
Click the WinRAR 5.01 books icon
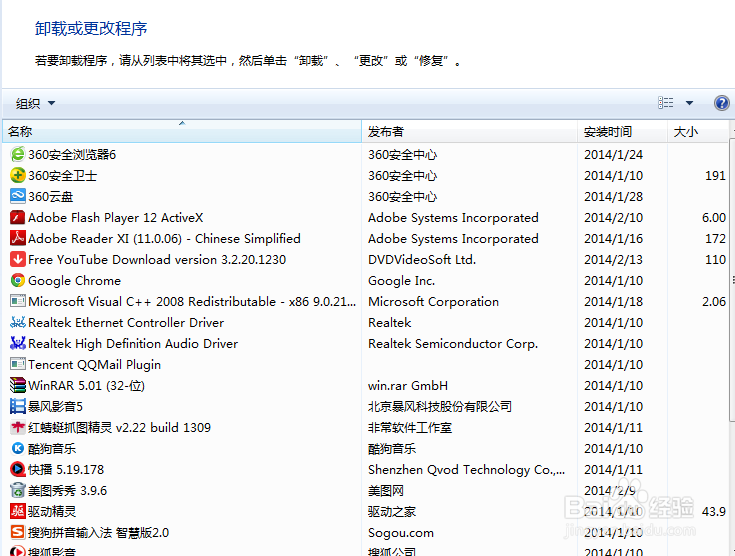[17, 385]
